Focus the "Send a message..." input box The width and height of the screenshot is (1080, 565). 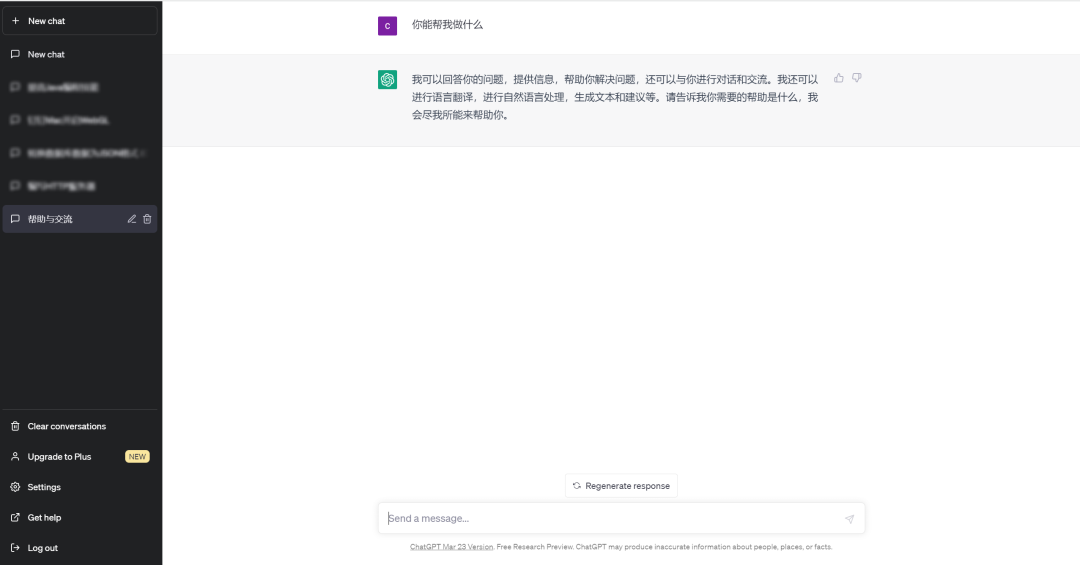point(610,518)
